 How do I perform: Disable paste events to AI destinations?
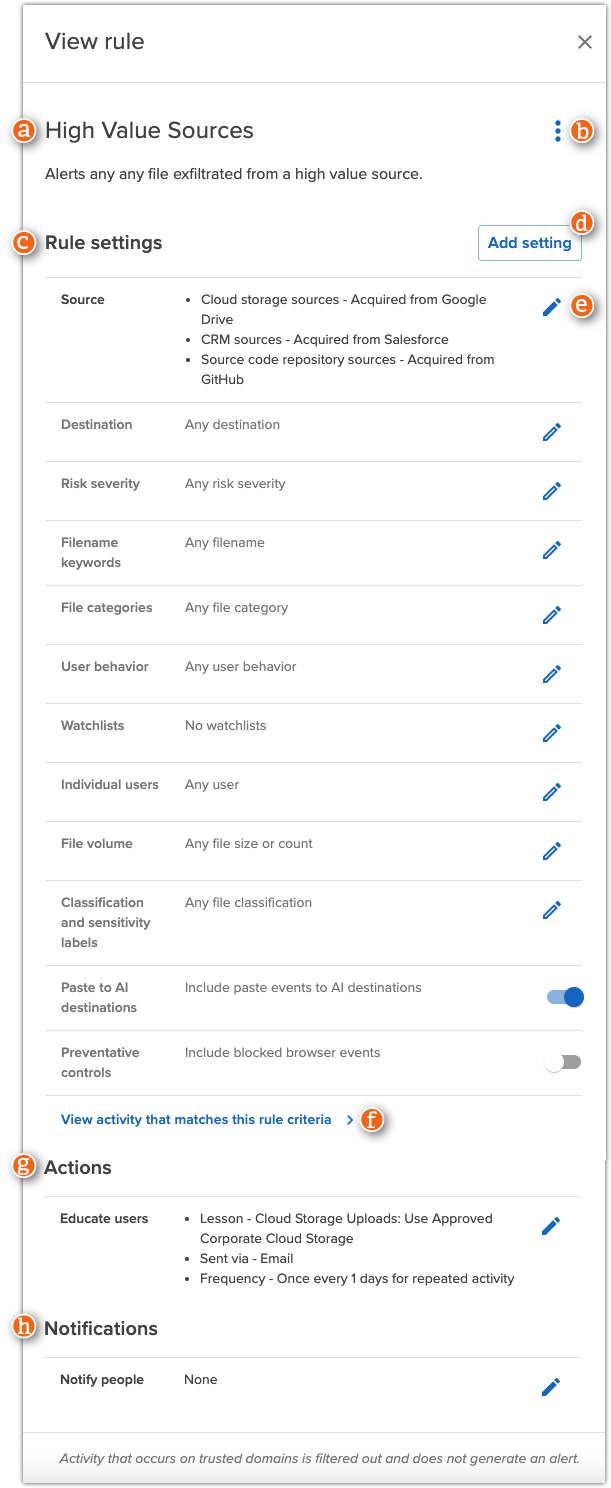click(562, 997)
